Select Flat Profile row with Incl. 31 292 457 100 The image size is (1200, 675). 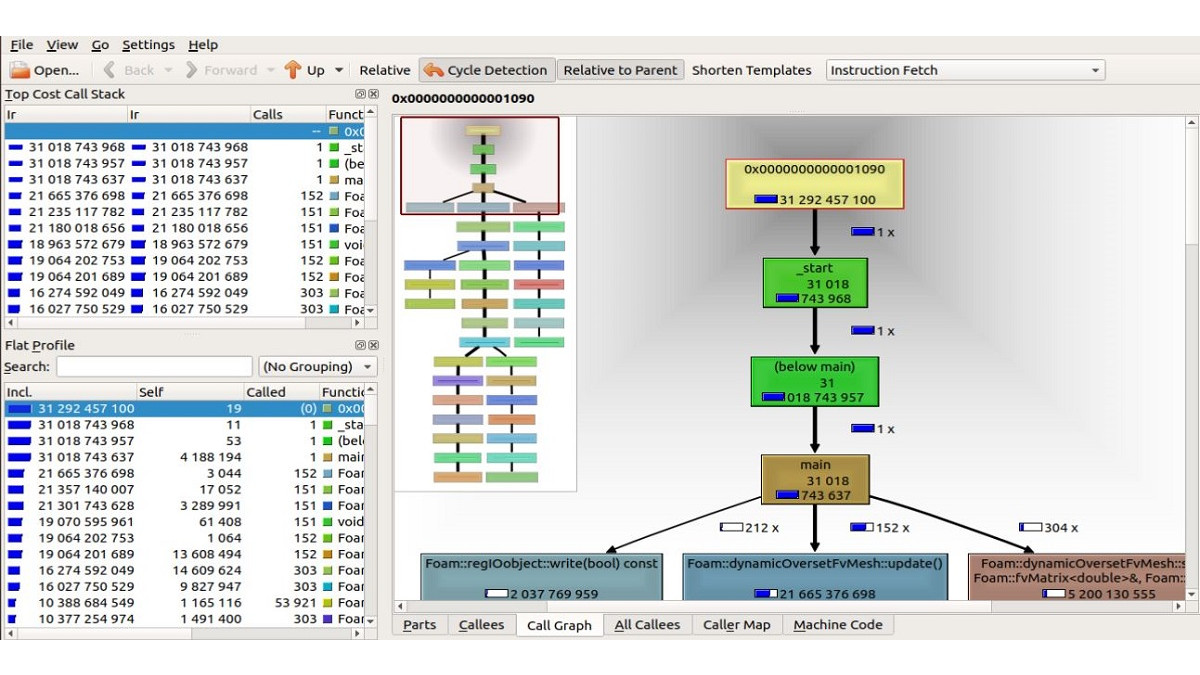[x=185, y=409]
